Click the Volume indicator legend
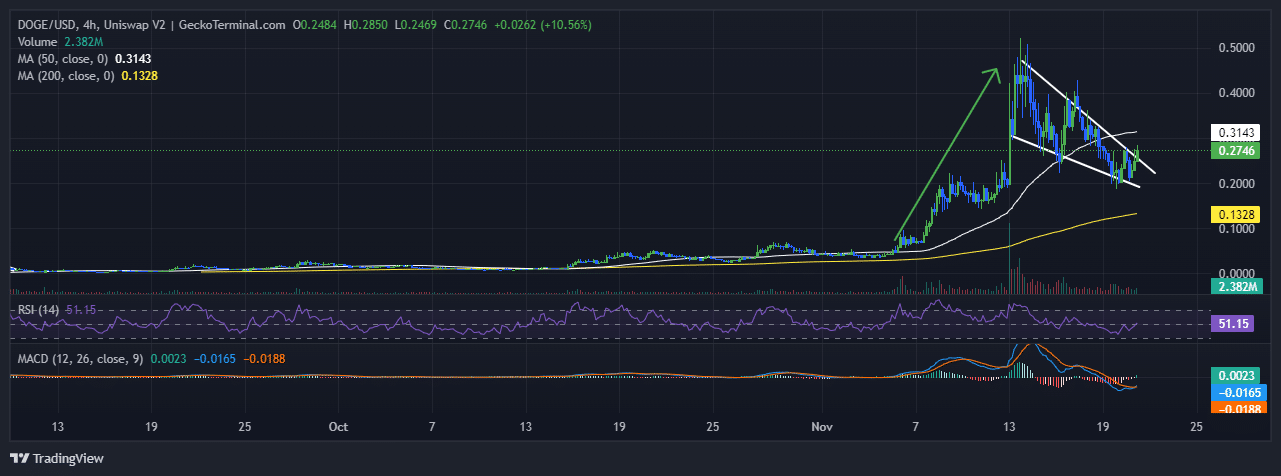This screenshot has width=1281, height=476. click(x=39, y=42)
